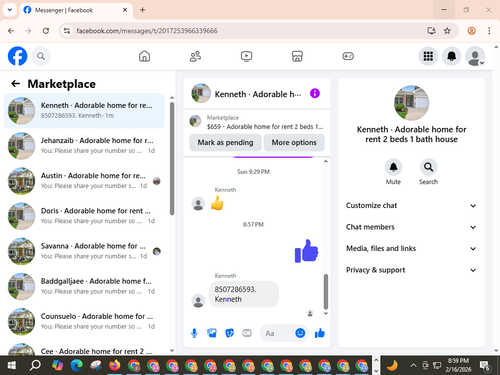Close the Messenger | Facebook tab
Viewport: 500px width, 375px height.
[125, 10]
